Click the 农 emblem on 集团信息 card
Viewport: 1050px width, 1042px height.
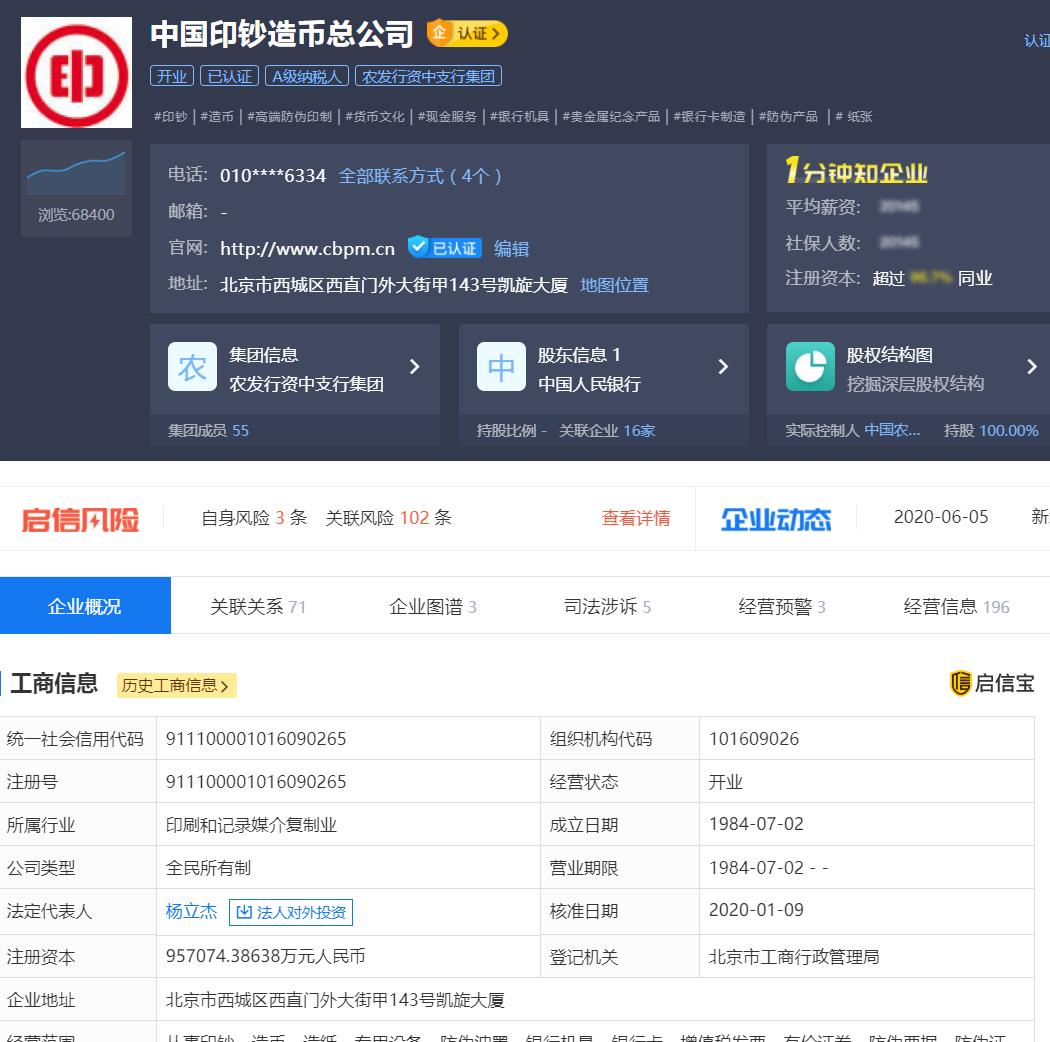pyautogui.click(x=192, y=367)
